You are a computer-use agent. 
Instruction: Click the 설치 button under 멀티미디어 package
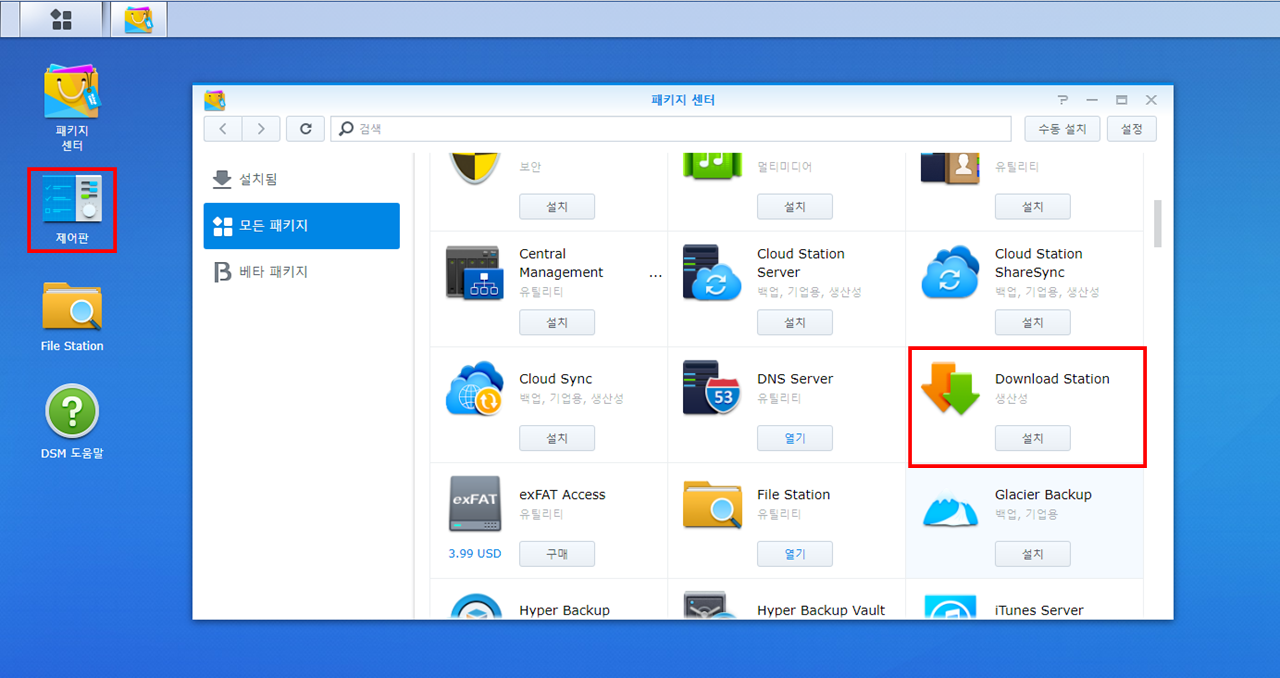point(795,207)
